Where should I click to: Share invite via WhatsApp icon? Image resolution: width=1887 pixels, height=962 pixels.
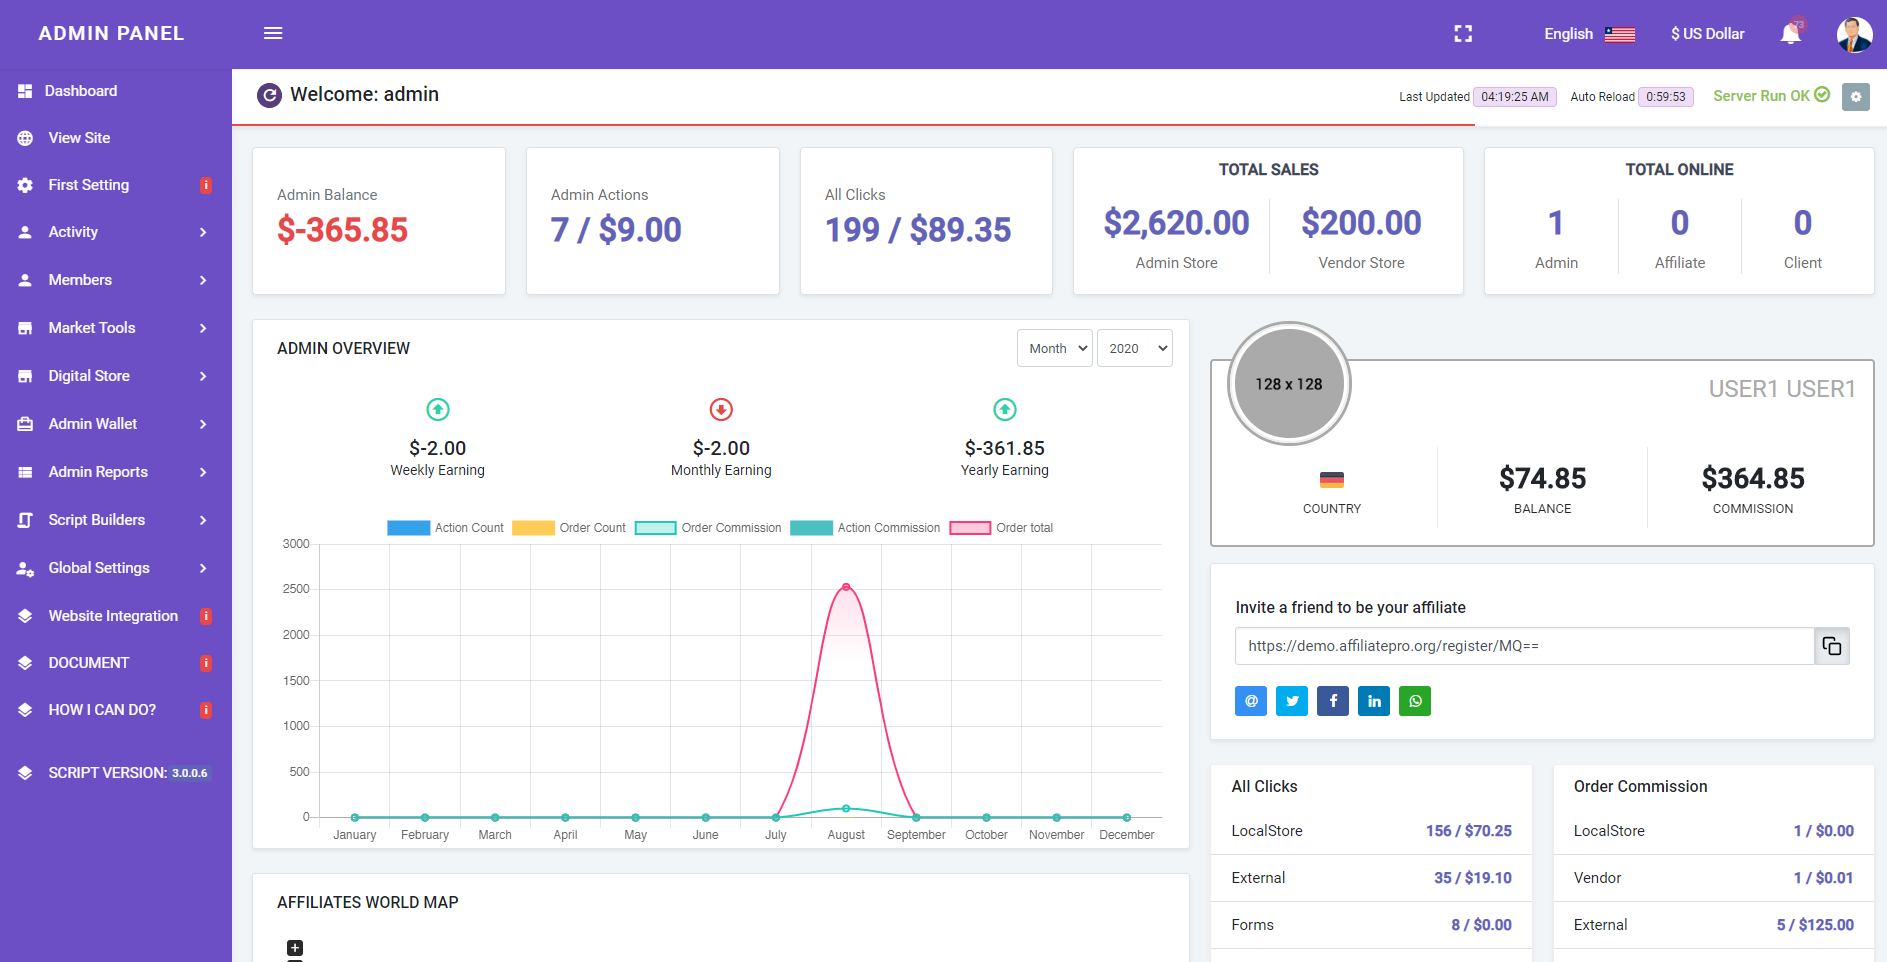1415,701
